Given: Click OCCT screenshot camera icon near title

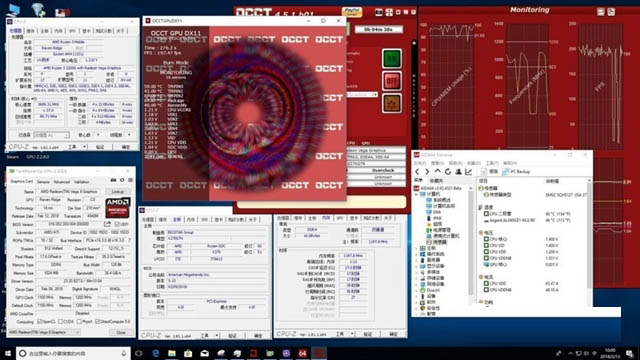Looking at the screenshot, I should [379, 12].
